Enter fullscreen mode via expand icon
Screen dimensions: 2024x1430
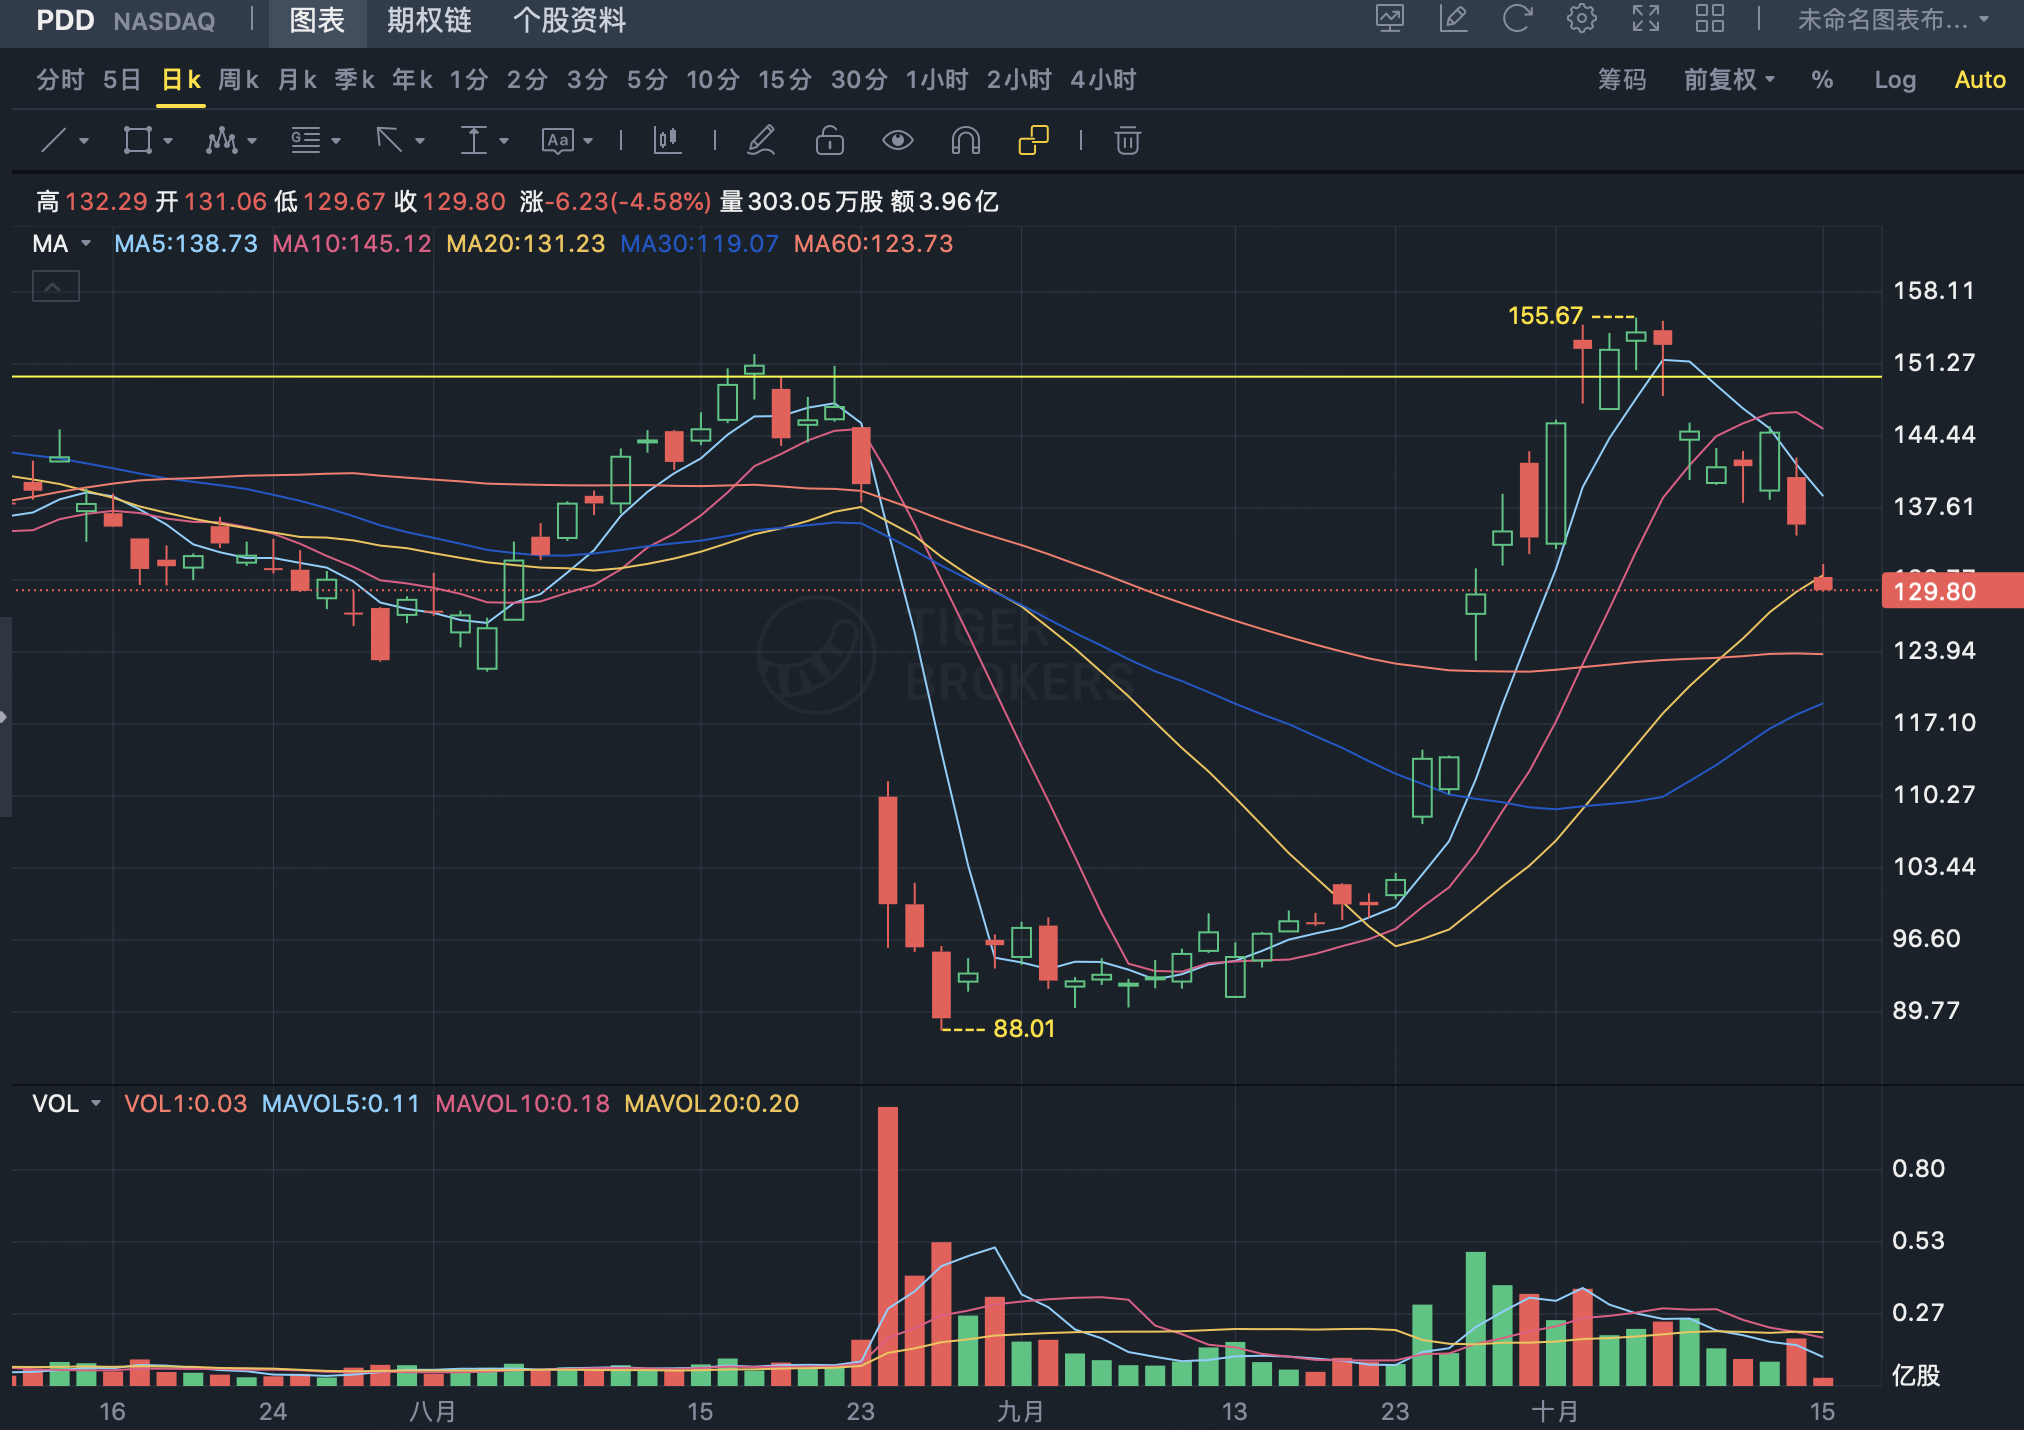click(x=1645, y=19)
